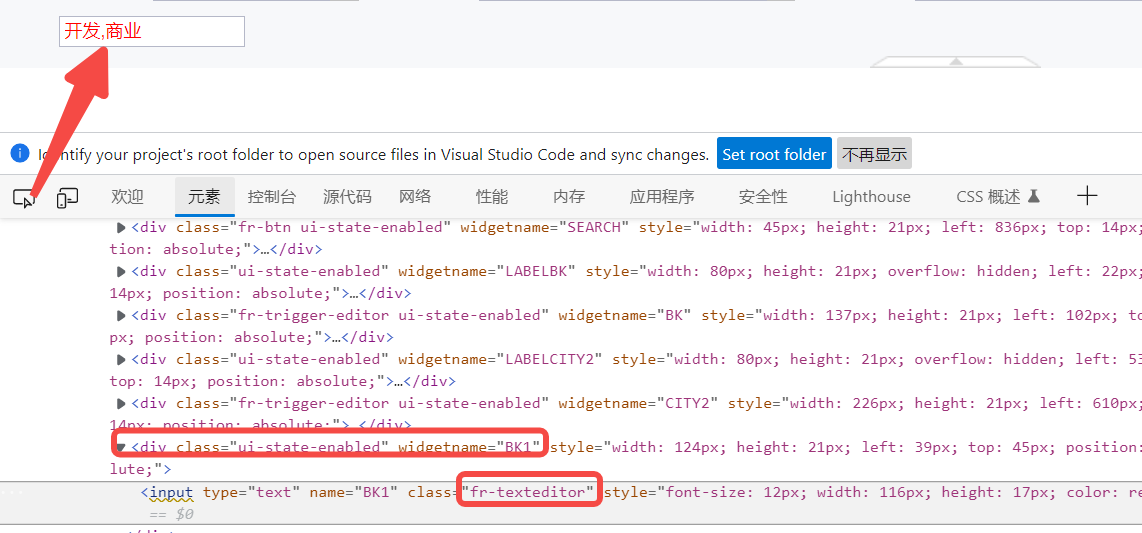Switch to 源代码 tab
Viewport: 1142px width, 533px height.
(x=347, y=197)
